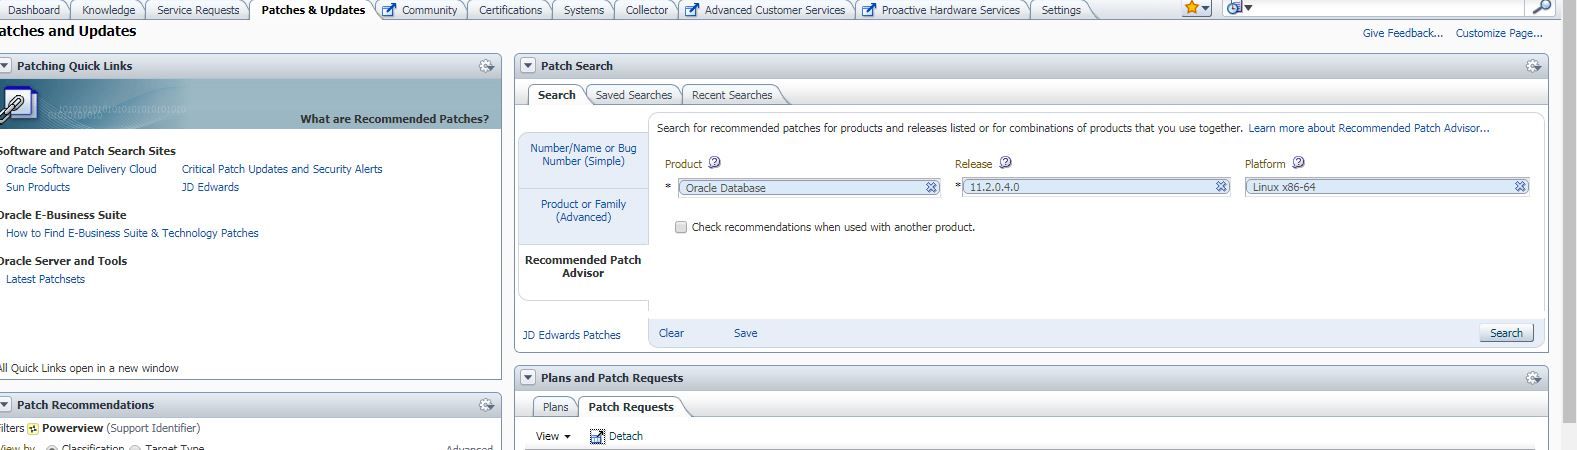Viewport: 1577px width, 450px height.
Task: Click the help icon beside Platform
Action: 1298,163
